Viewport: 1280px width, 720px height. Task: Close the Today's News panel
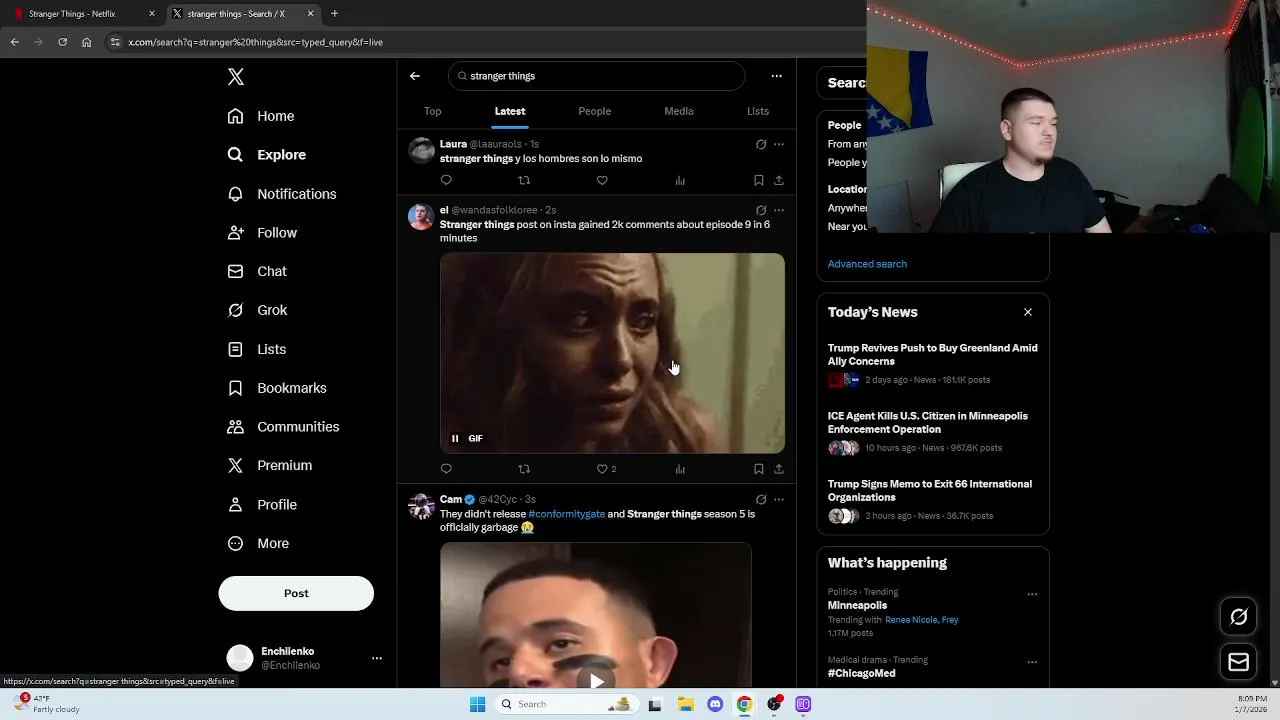[x=1028, y=312]
